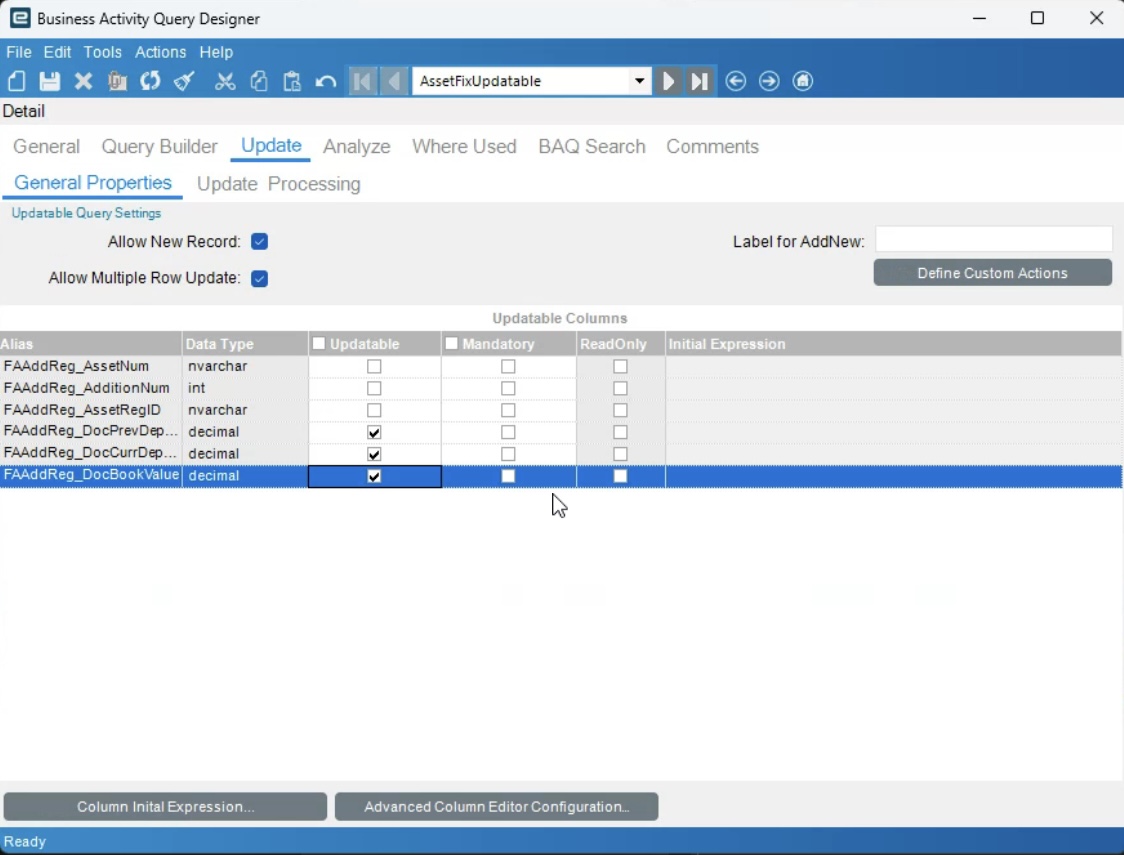This screenshot has height=855, width=1124.
Task: Open the Edit menu
Action: (57, 52)
